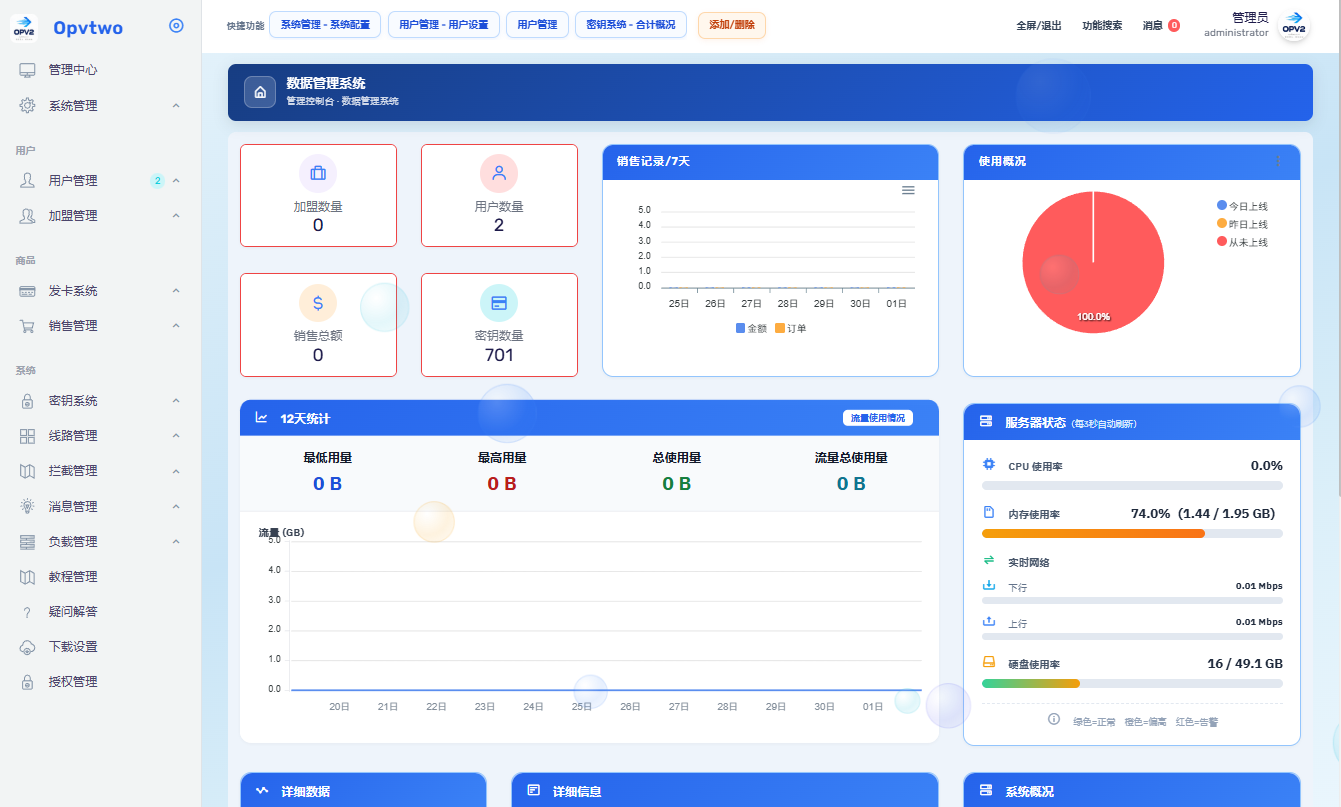Viewport: 1341px width, 807px height.
Task: Click the person icon on 用户数量 card
Action: tap(499, 173)
